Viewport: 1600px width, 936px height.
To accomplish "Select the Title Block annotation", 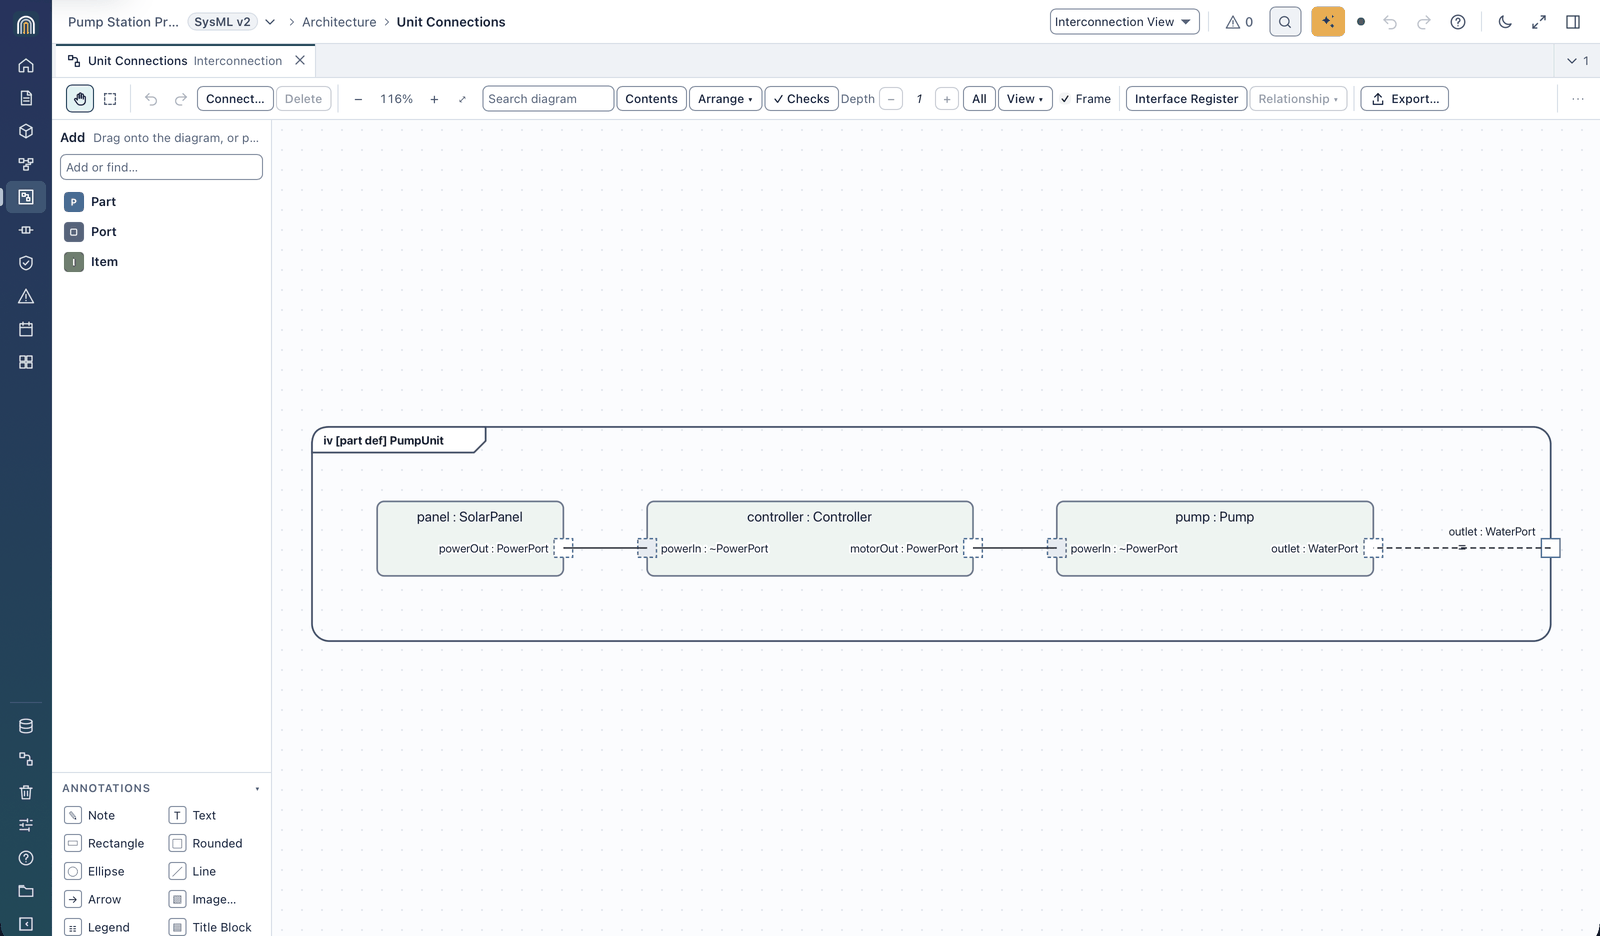I will tap(211, 928).
